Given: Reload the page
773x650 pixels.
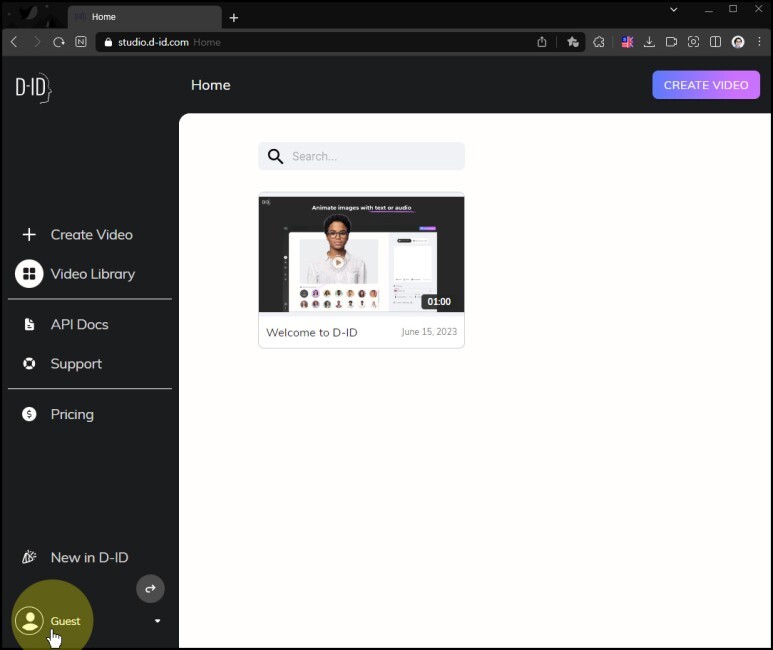Looking at the screenshot, I should [x=59, y=42].
